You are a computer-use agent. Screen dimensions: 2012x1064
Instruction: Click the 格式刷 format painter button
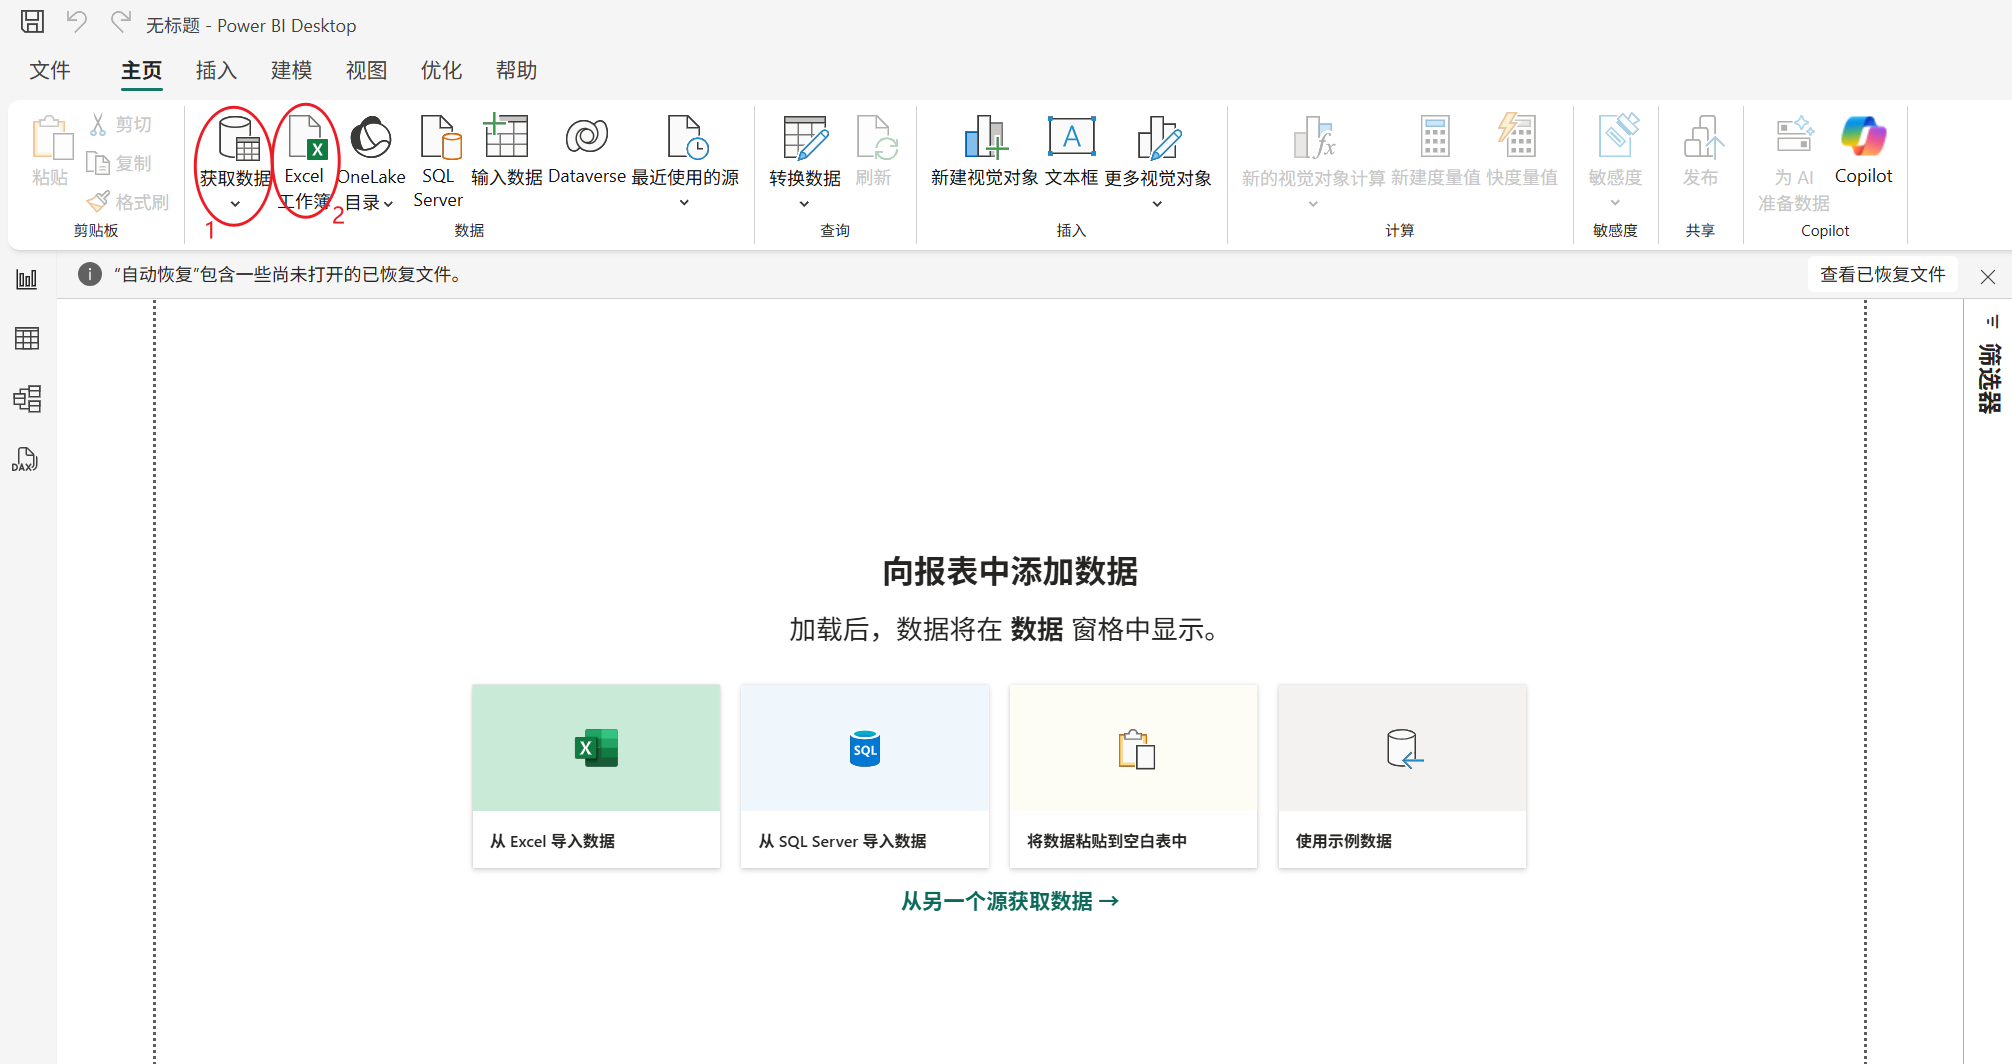coord(128,202)
